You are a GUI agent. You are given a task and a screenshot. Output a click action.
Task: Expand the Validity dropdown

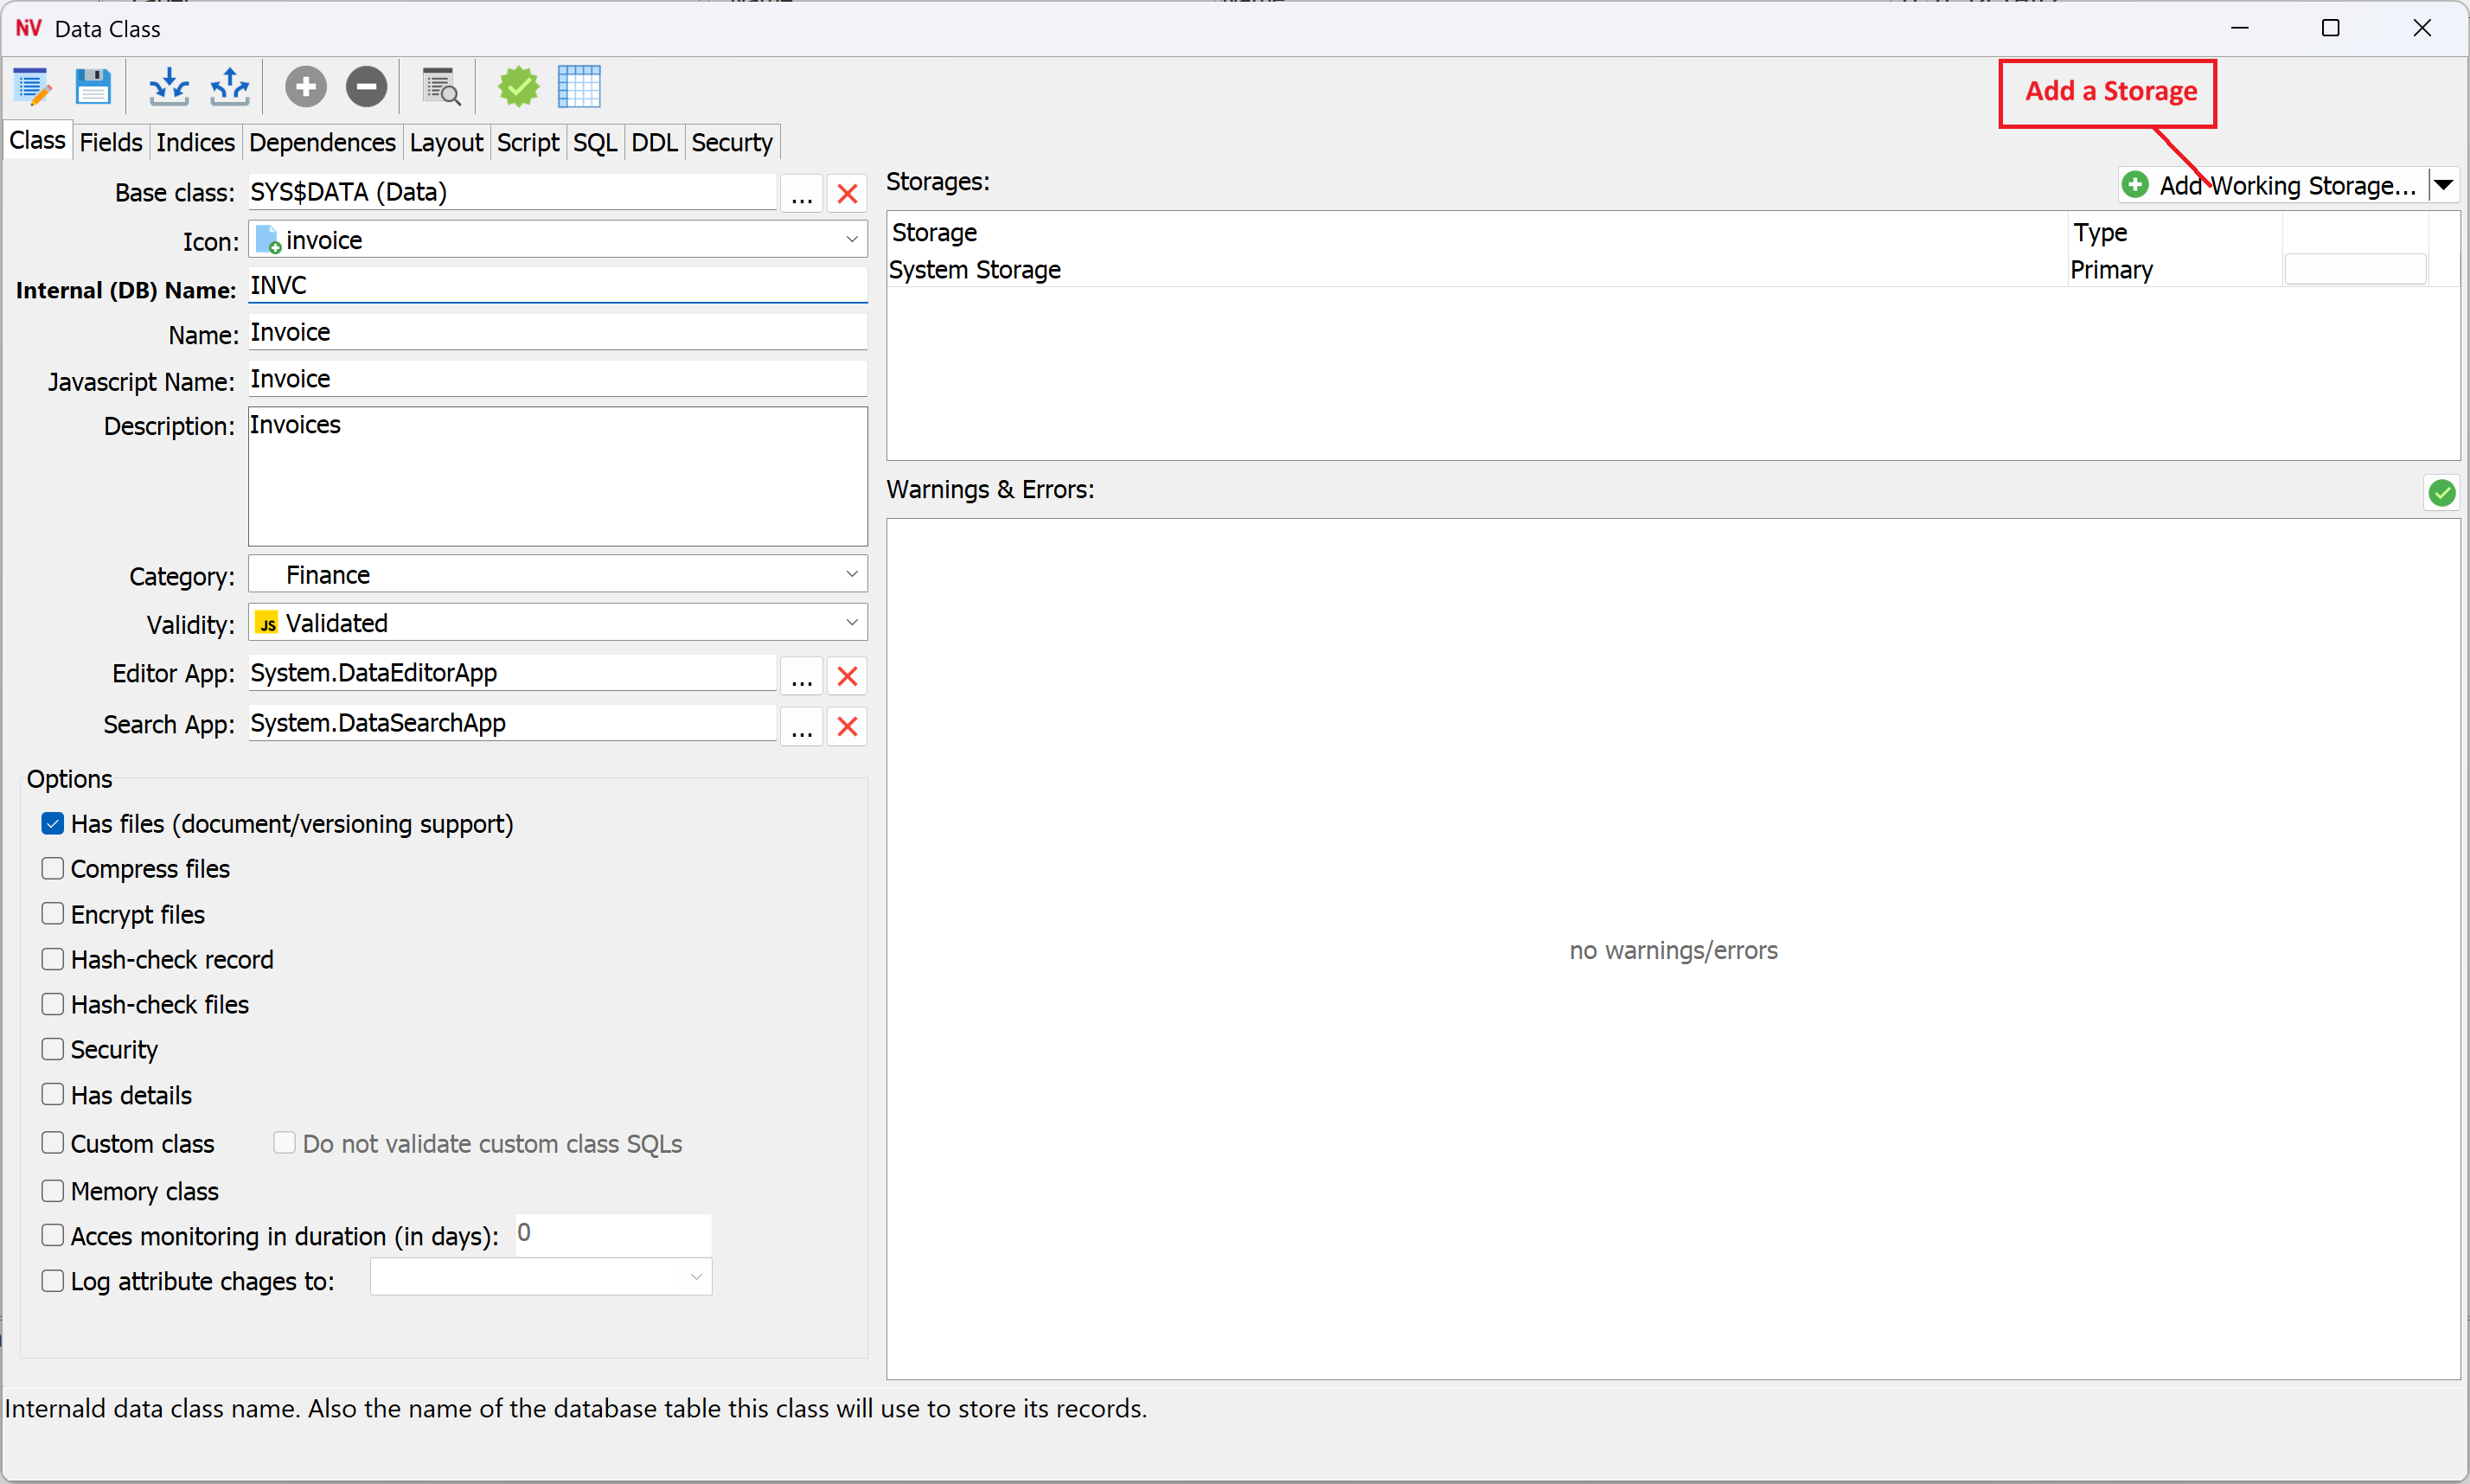[x=557, y=622]
